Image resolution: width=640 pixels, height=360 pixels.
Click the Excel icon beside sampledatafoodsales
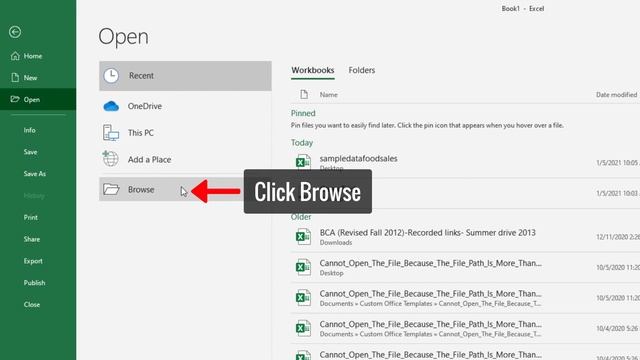pyautogui.click(x=303, y=162)
